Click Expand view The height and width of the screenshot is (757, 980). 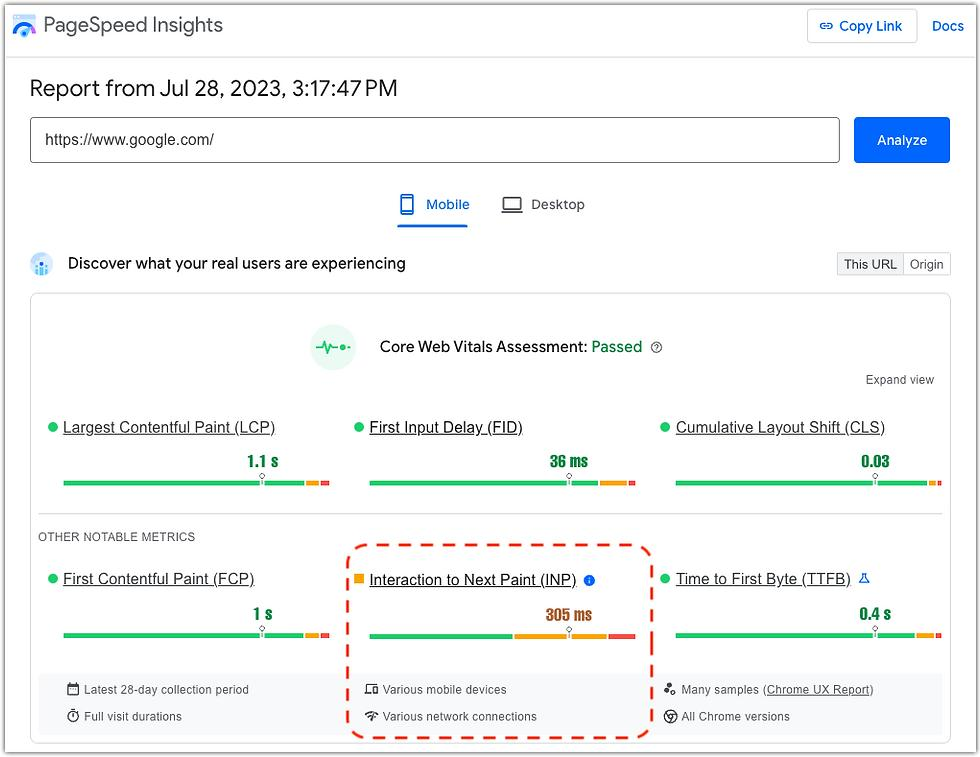[x=899, y=379]
